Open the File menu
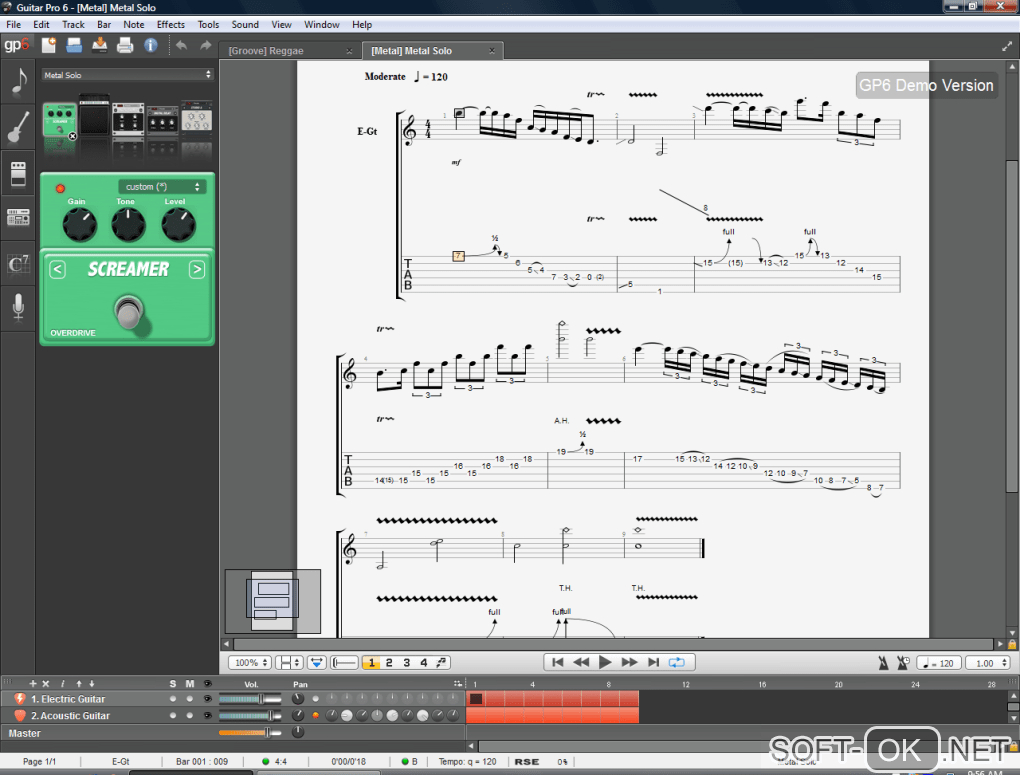Image resolution: width=1020 pixels, height=775 pixels. click(x=14, y=25)
